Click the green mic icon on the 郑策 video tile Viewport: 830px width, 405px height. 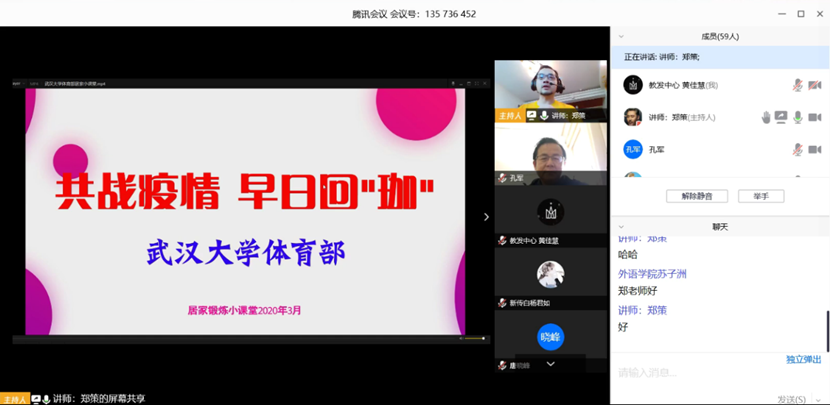(x=544, y=115)
